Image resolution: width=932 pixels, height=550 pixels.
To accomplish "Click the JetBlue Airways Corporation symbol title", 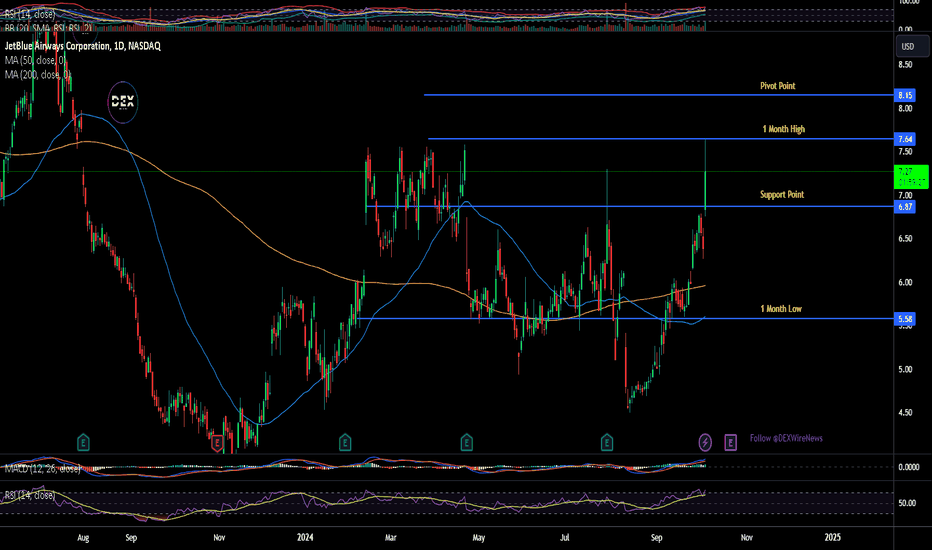I will [83, 46].
